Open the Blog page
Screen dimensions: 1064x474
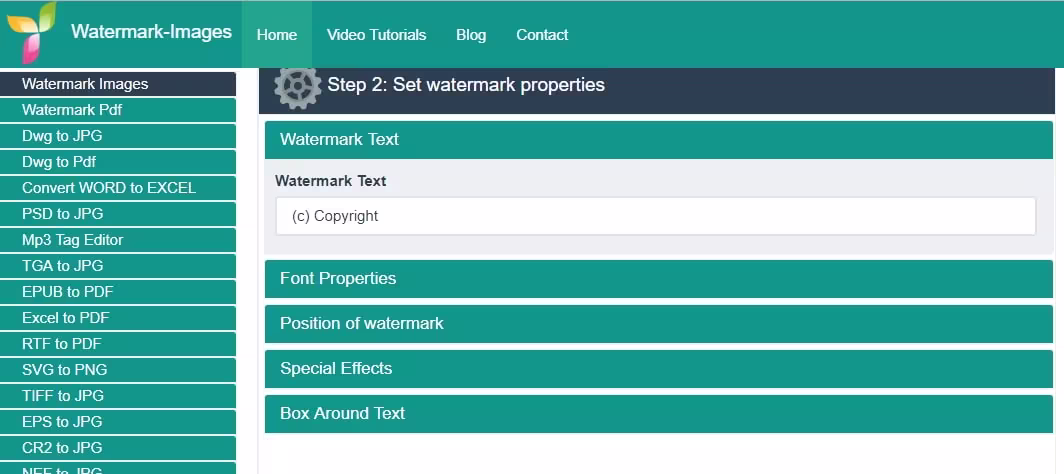coord(471,35)
